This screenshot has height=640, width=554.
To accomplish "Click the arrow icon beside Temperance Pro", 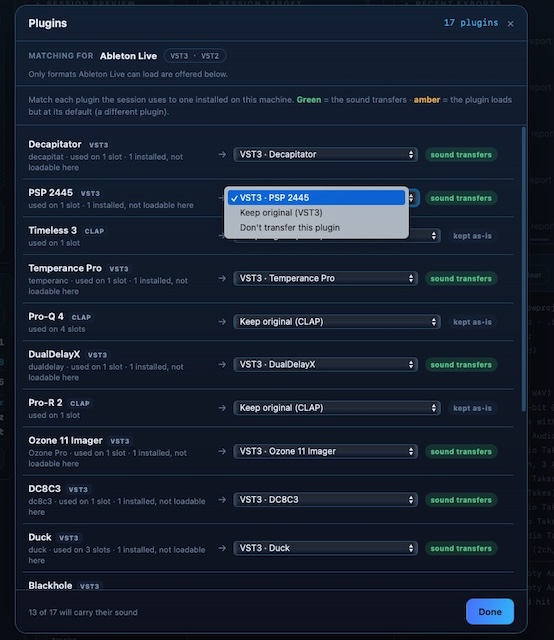I will [x=222, y=278].
